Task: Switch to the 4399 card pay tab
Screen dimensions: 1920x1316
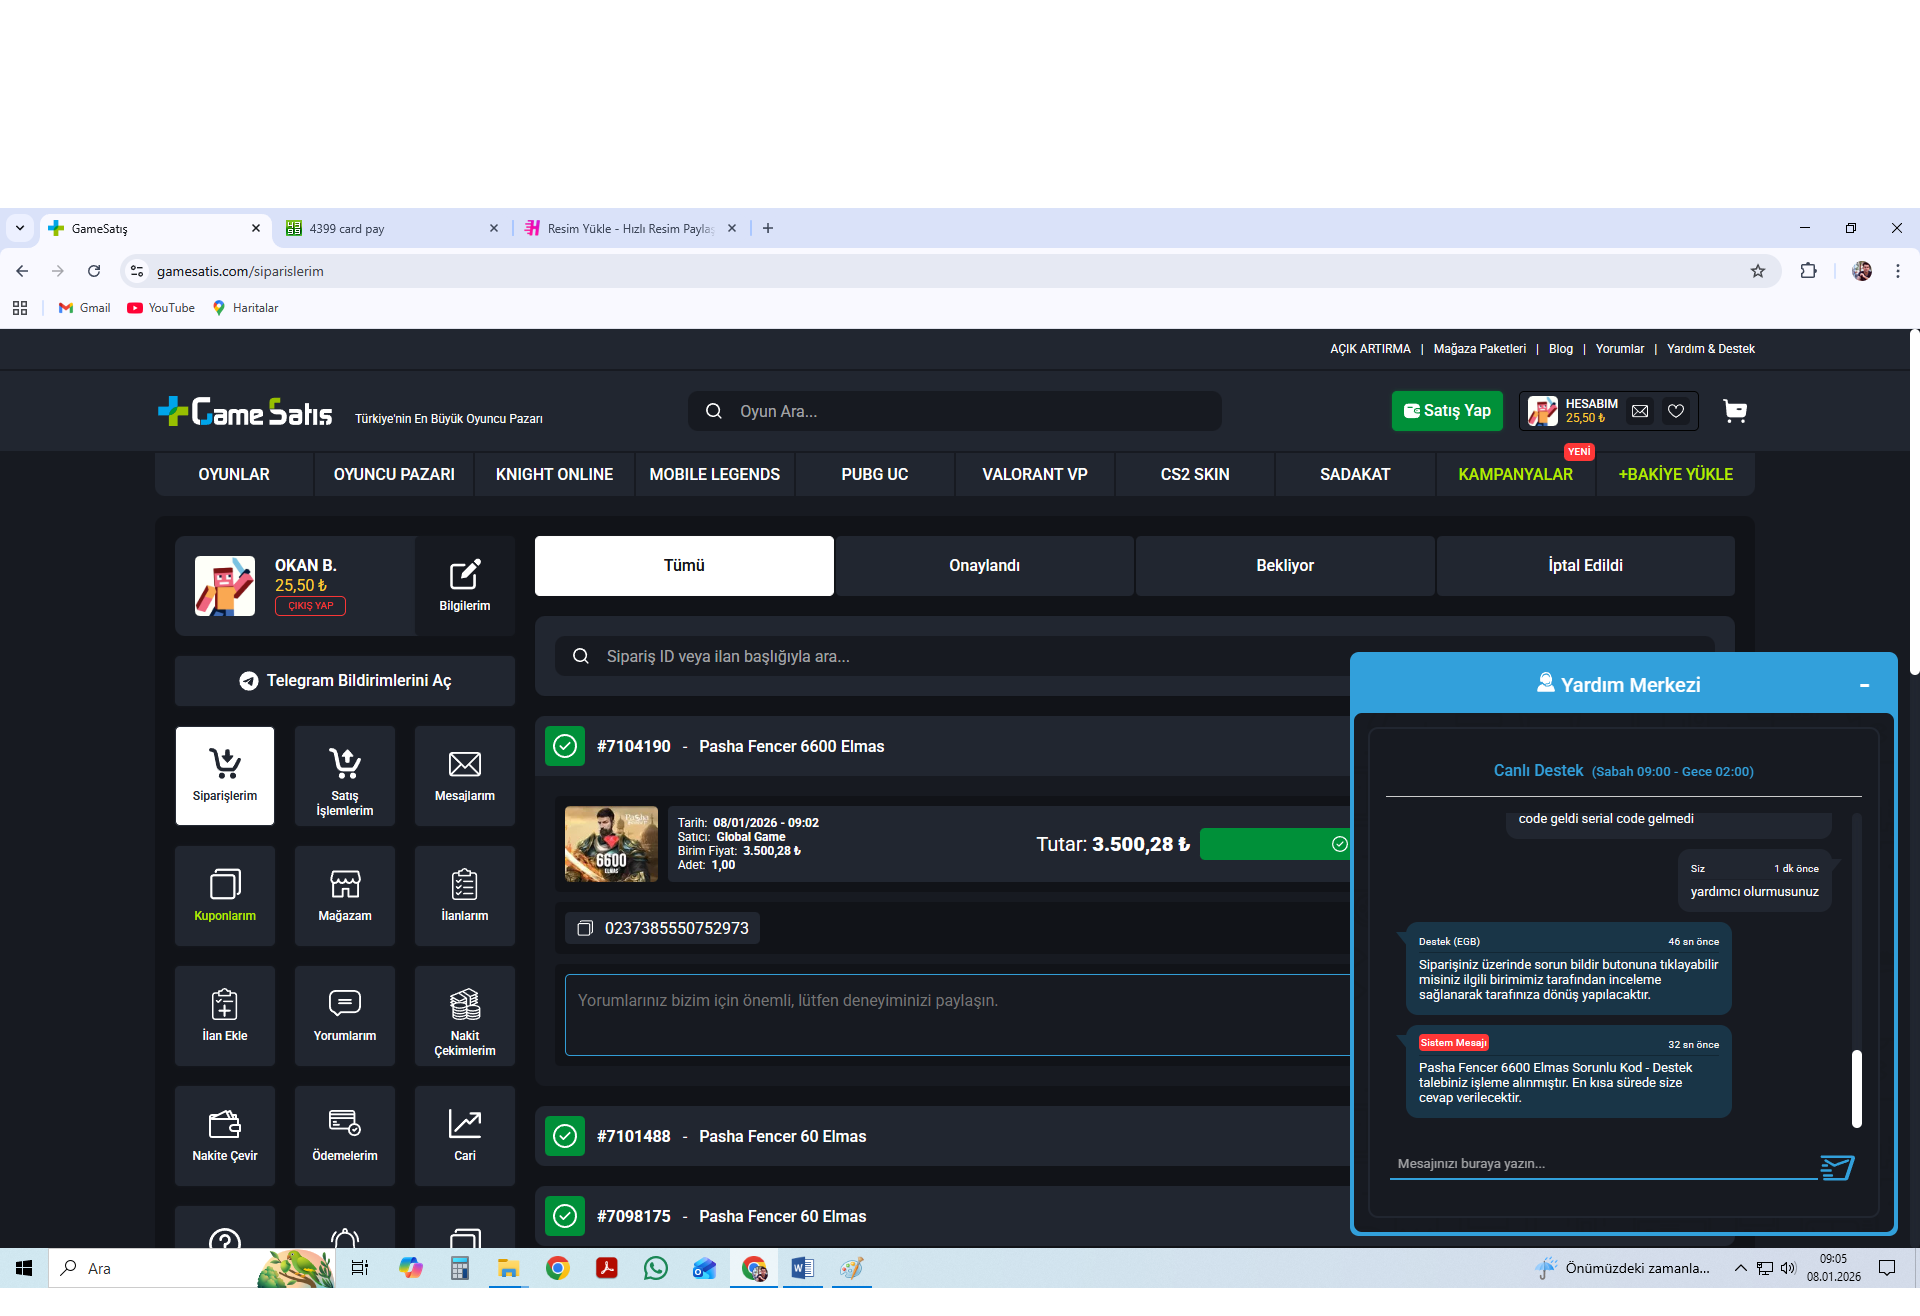Action: (x=392, y=228)
